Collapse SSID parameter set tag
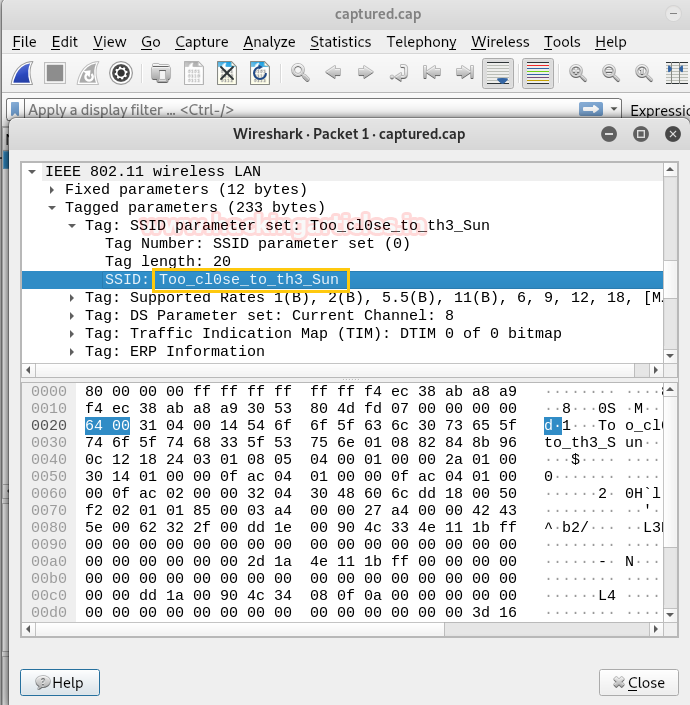The height and width of the screenshot is (705, 690). [x=72, y=226]
